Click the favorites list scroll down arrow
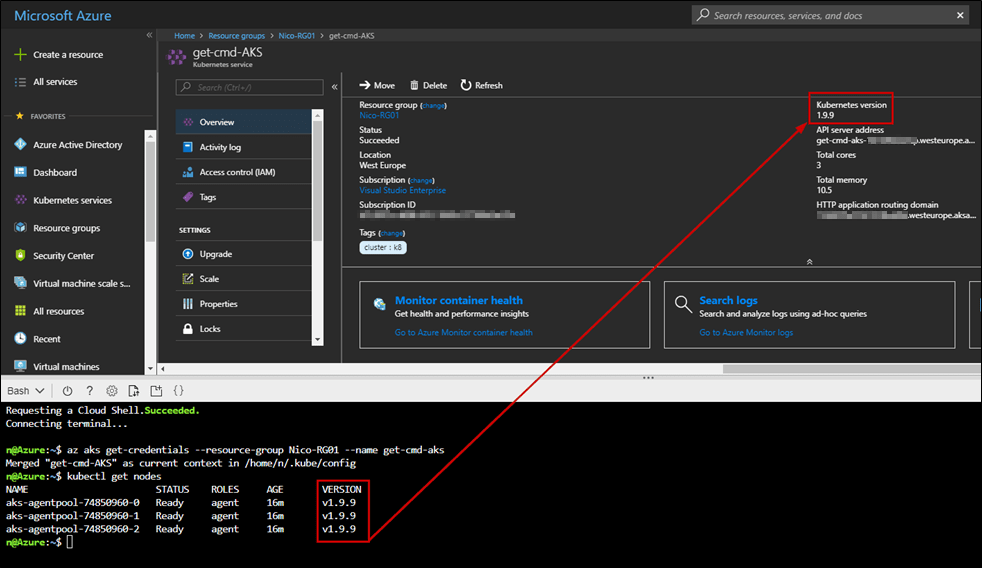Image resolution: width=982 pixels, height=568 pixels. click(150, 369)
